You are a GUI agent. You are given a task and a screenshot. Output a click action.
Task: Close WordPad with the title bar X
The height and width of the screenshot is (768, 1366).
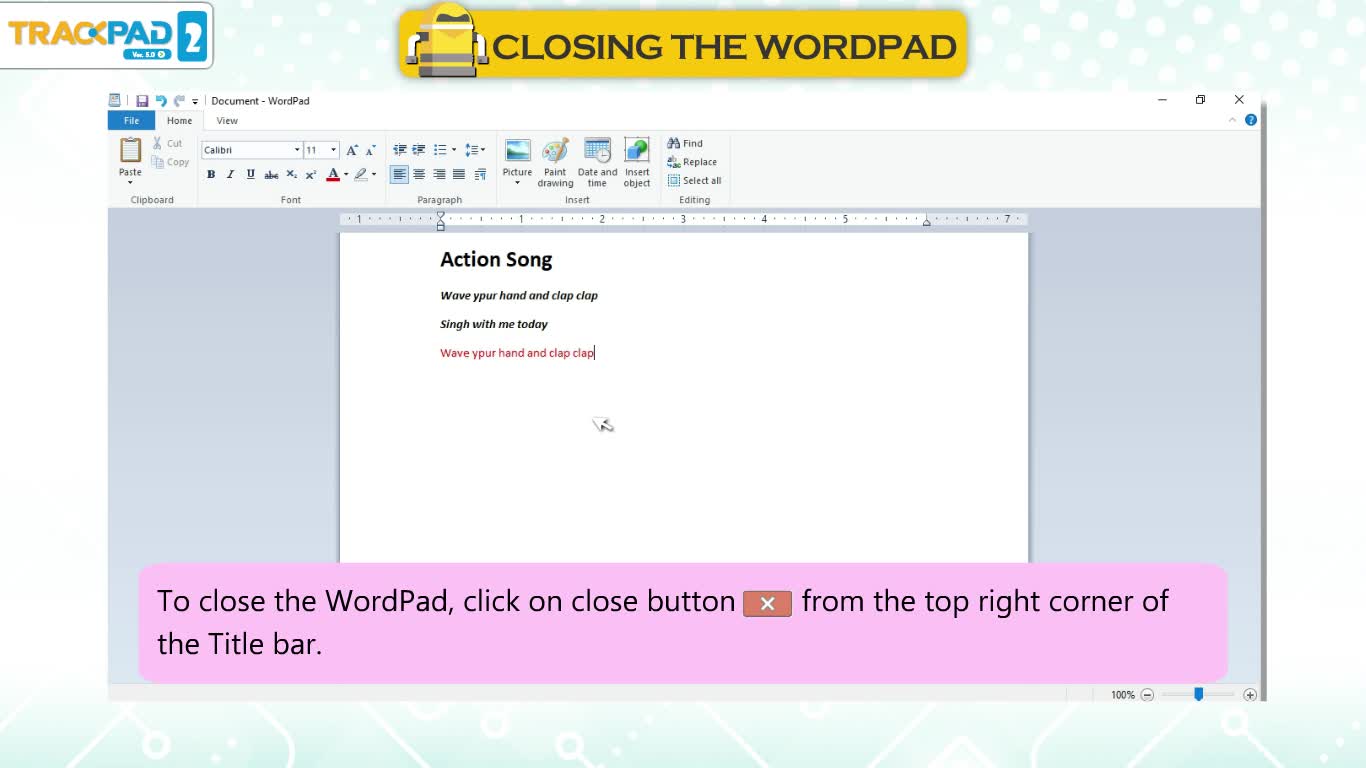[1239, 100]
